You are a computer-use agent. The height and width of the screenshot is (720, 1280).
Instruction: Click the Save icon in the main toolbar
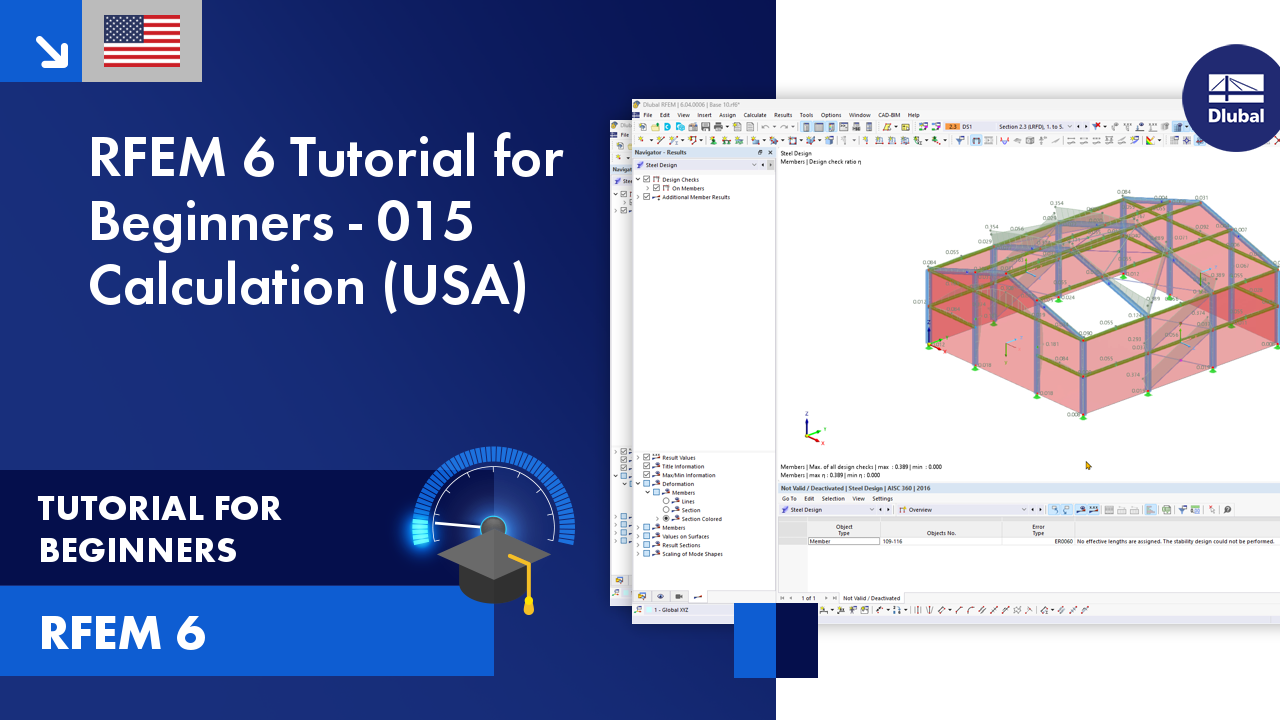706,127
